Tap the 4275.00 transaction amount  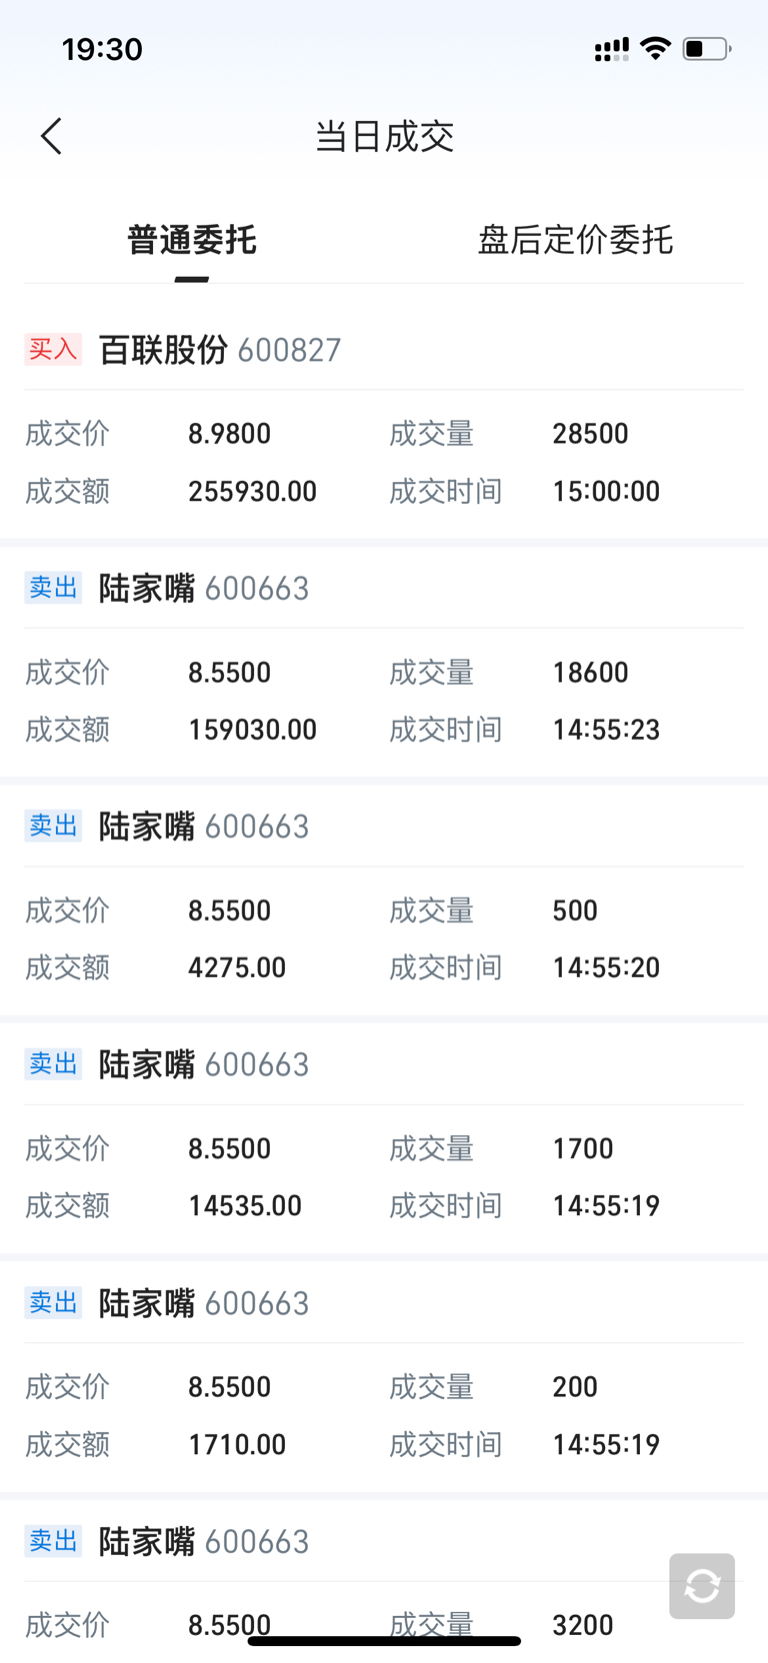(237, 967)
